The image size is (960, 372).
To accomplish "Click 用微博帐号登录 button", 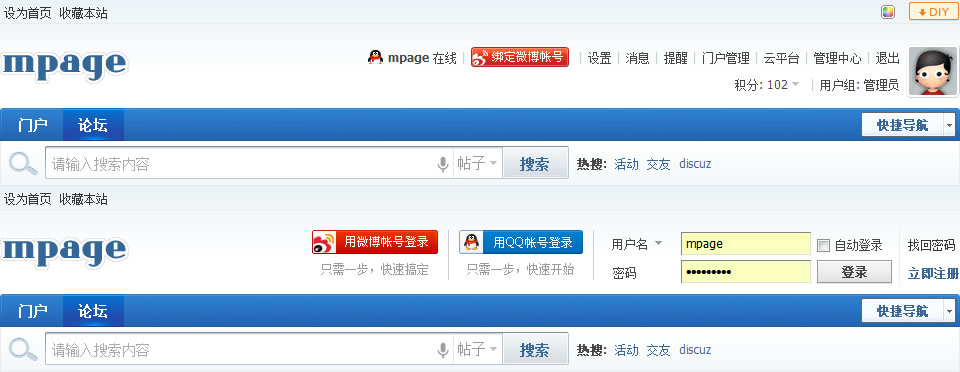I will [x=375, y=242].
